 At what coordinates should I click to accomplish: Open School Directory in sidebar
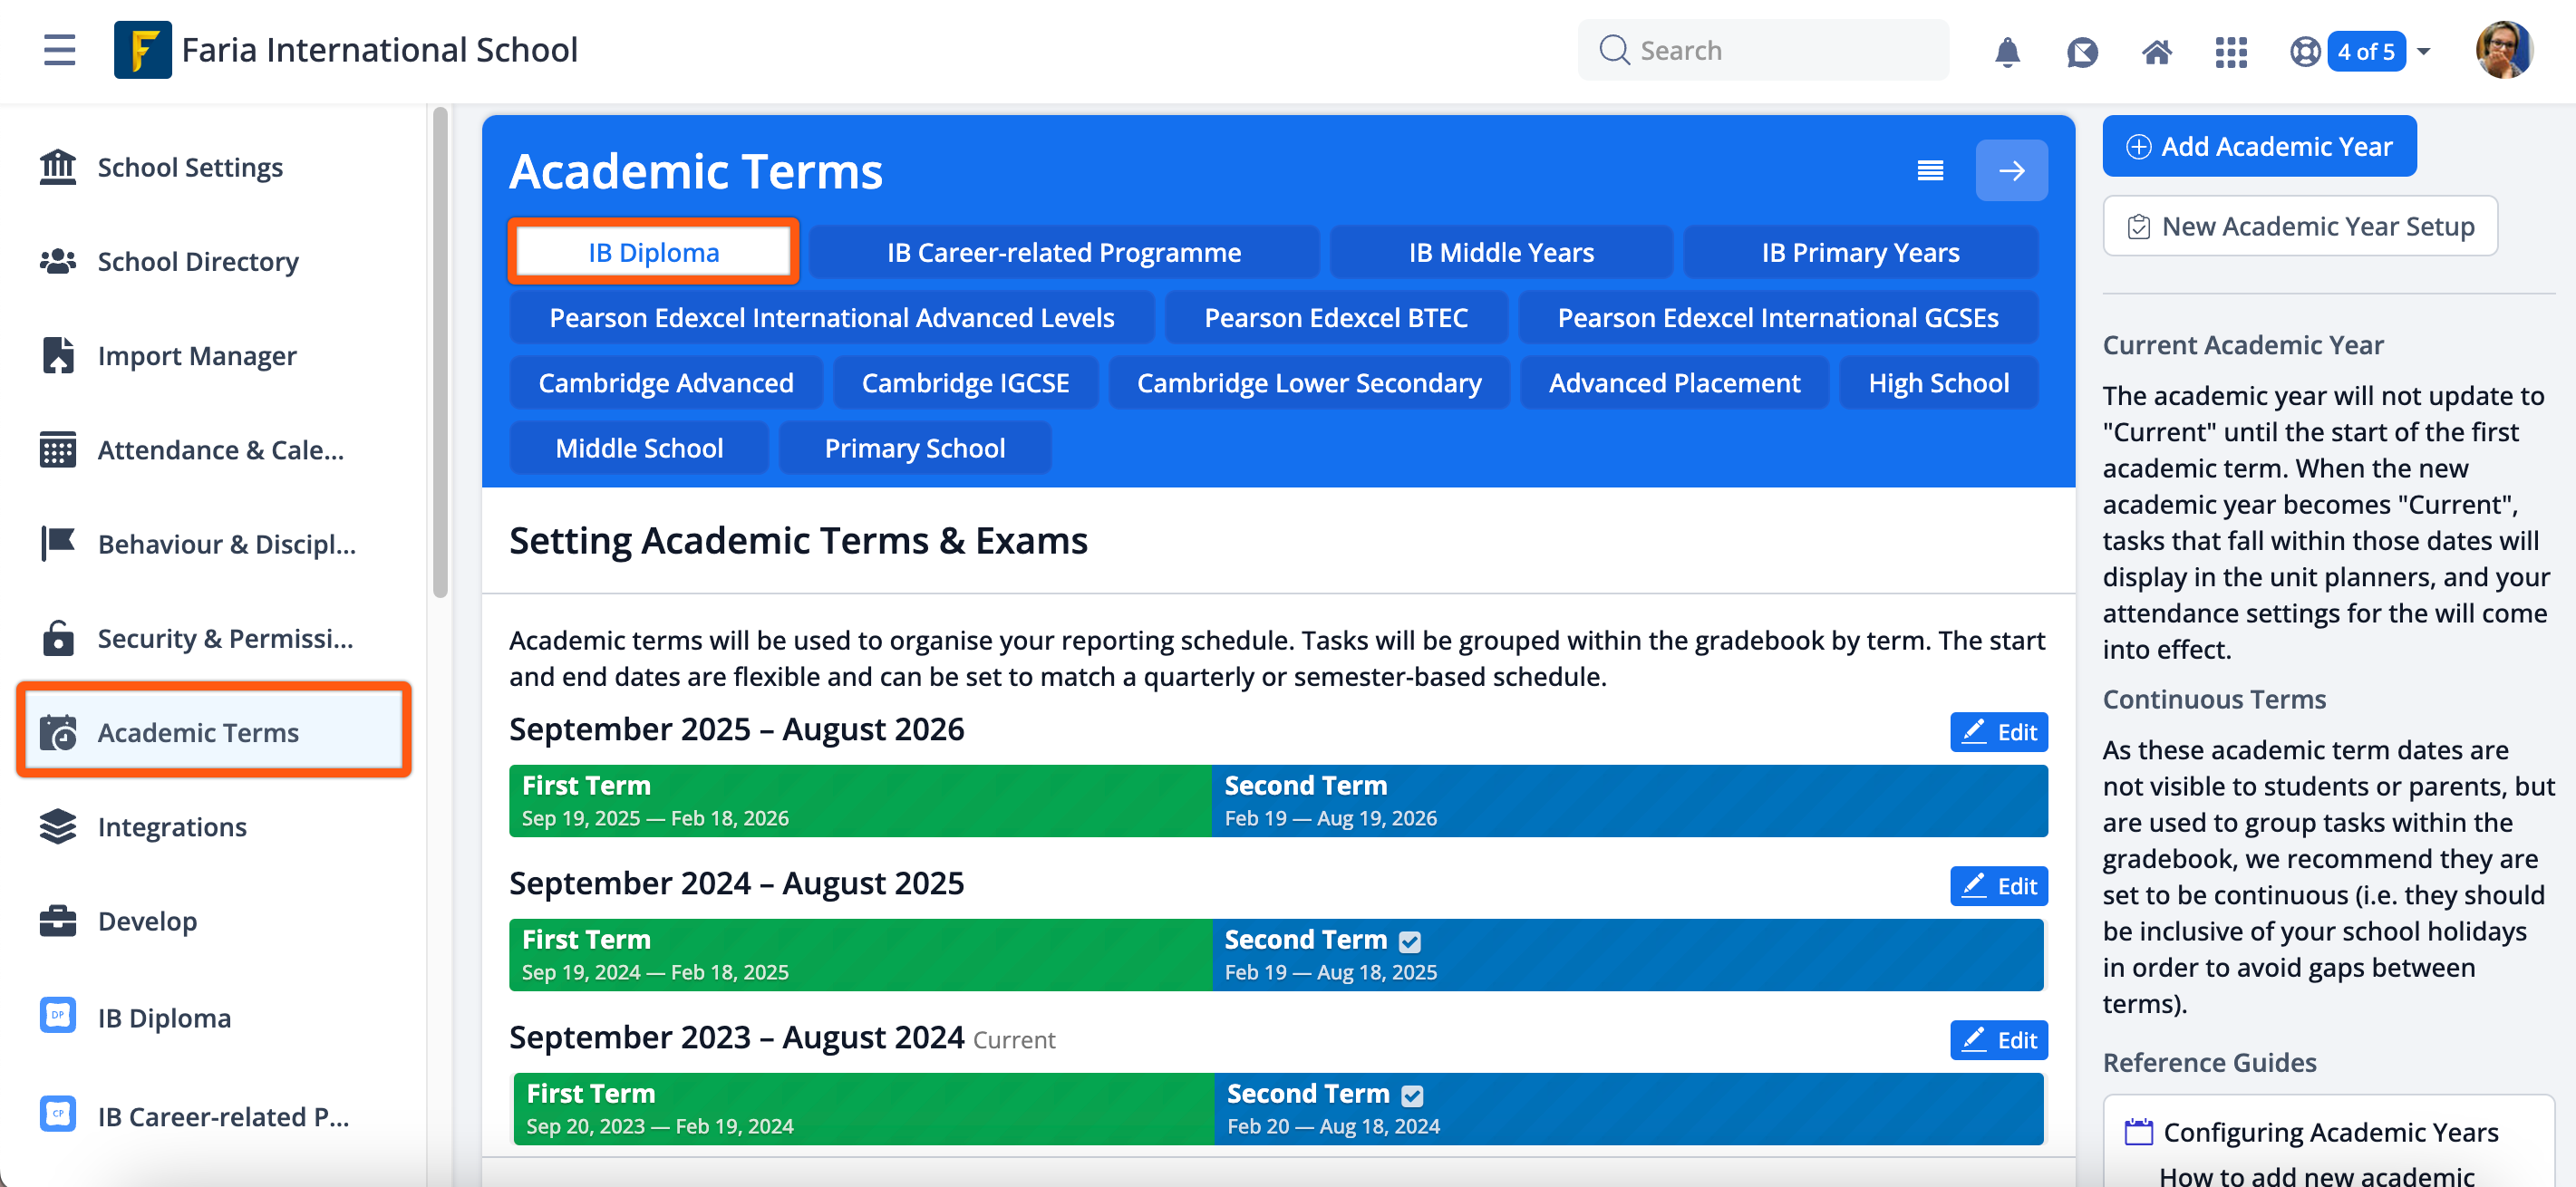pos(214,261)
